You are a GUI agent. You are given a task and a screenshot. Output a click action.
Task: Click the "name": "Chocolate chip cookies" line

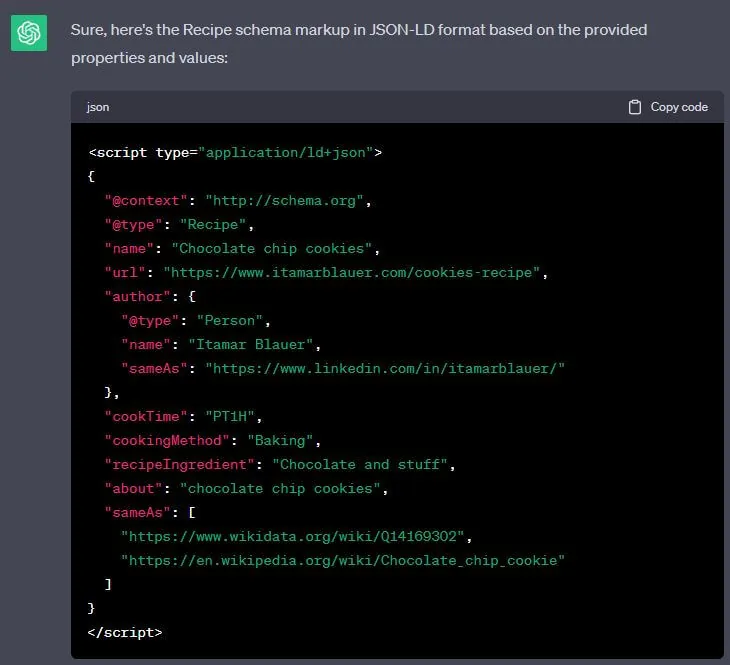(x=242, y=249)
